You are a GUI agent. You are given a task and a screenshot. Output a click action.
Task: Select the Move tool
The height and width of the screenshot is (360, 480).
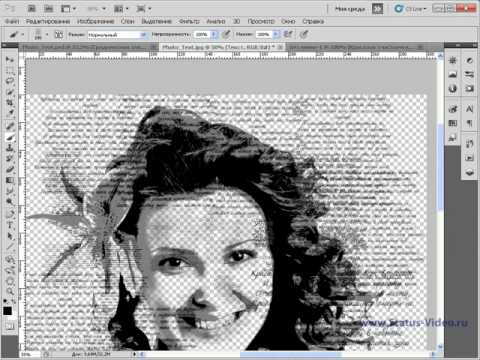10,60
